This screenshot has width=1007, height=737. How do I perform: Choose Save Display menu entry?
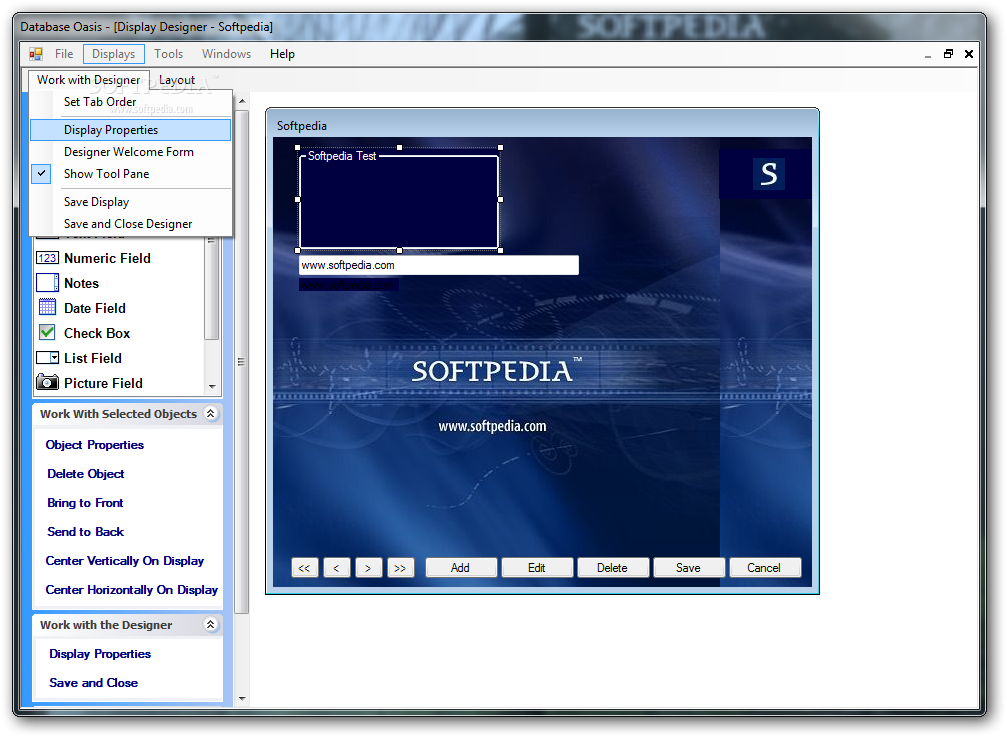pyautogui.click(x=130, y=202)
